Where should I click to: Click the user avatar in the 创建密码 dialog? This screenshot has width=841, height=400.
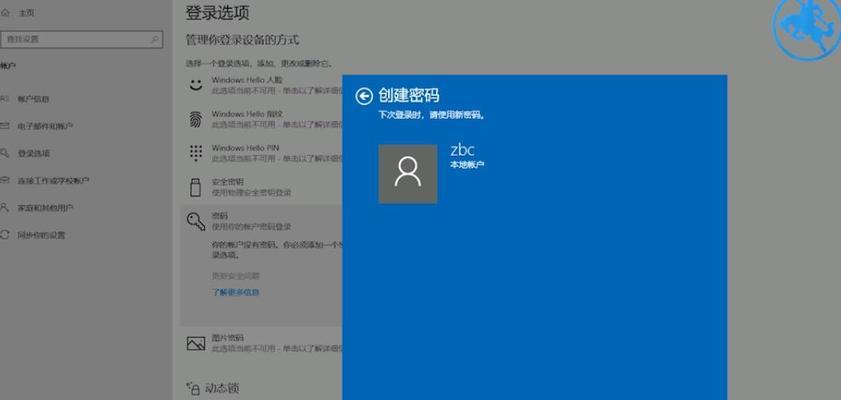click(408, 174)
